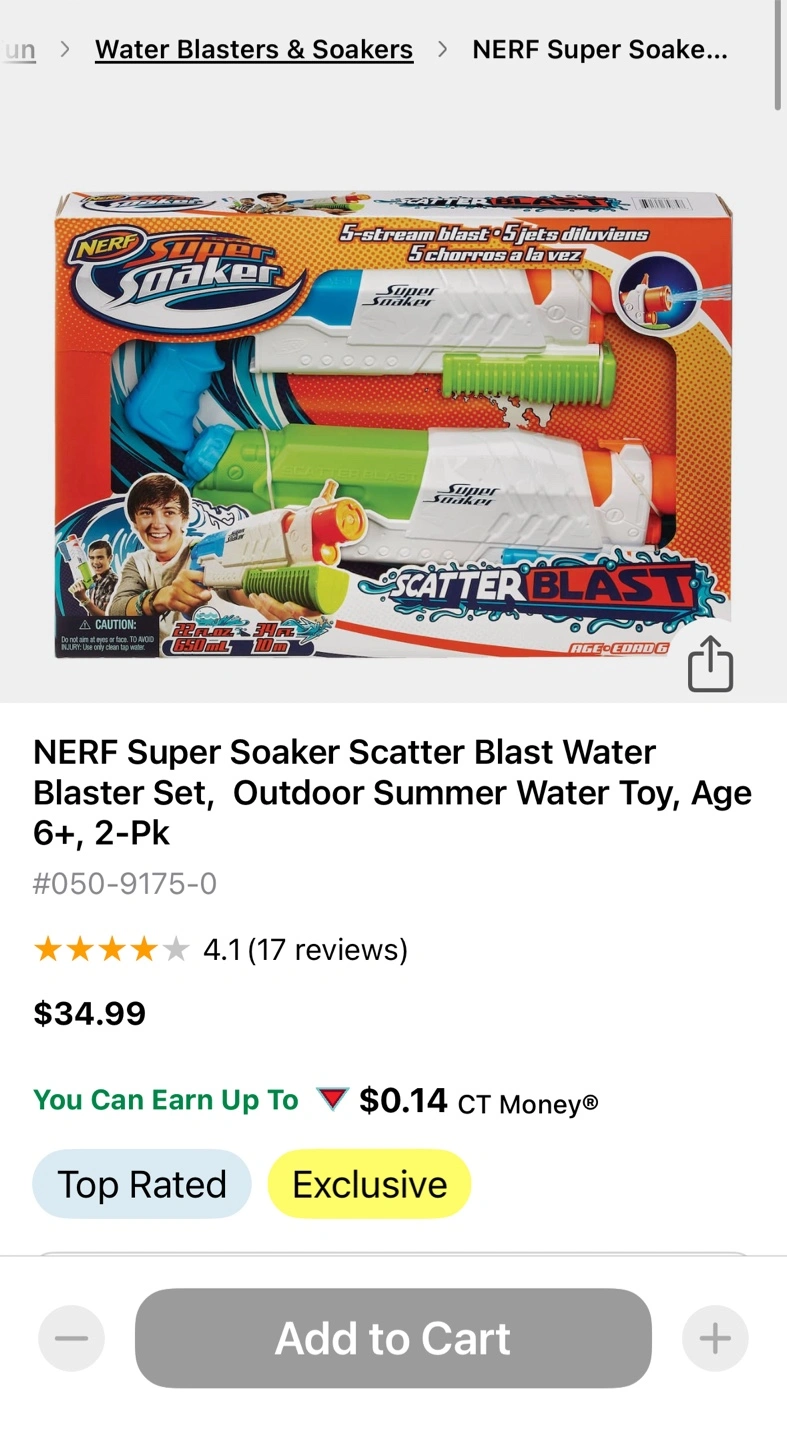Open the Scatter Blast product image
The image size is (787, 1440).
point(393,425)
